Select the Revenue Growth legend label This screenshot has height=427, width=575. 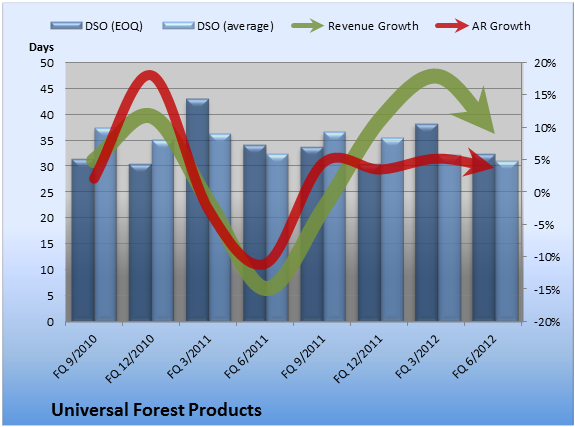coord(373,26)
